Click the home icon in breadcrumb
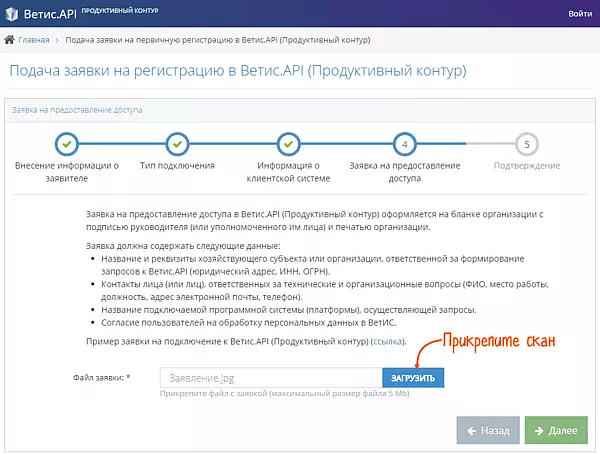 click(10, 40)
